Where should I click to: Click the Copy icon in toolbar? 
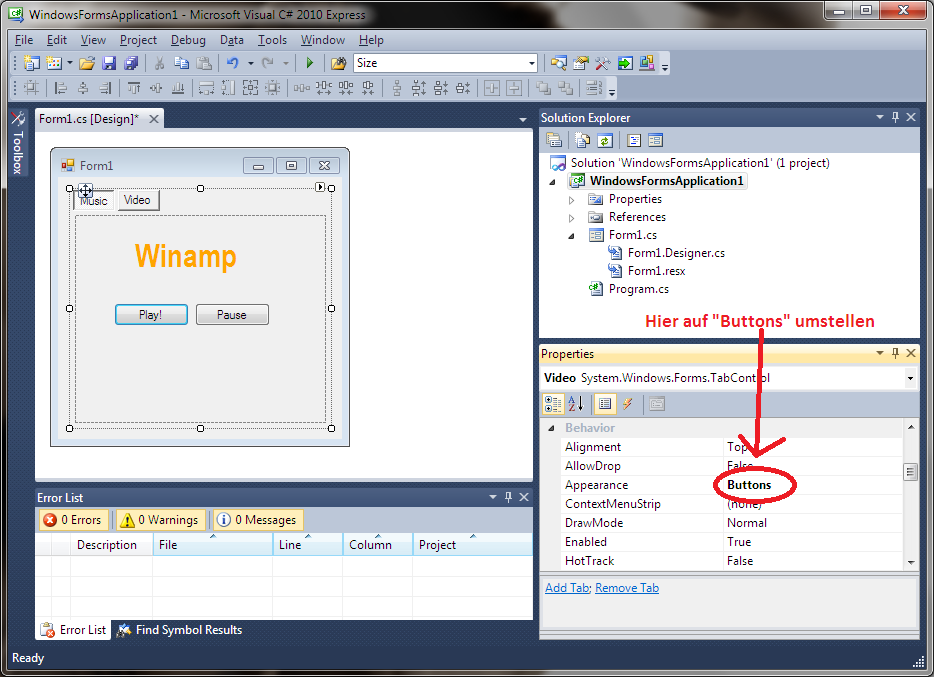click(181, 63)
